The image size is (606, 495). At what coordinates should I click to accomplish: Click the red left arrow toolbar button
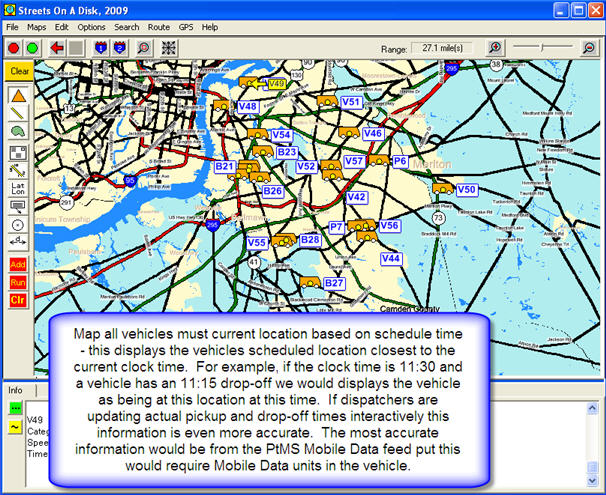(x=57, y=48)
